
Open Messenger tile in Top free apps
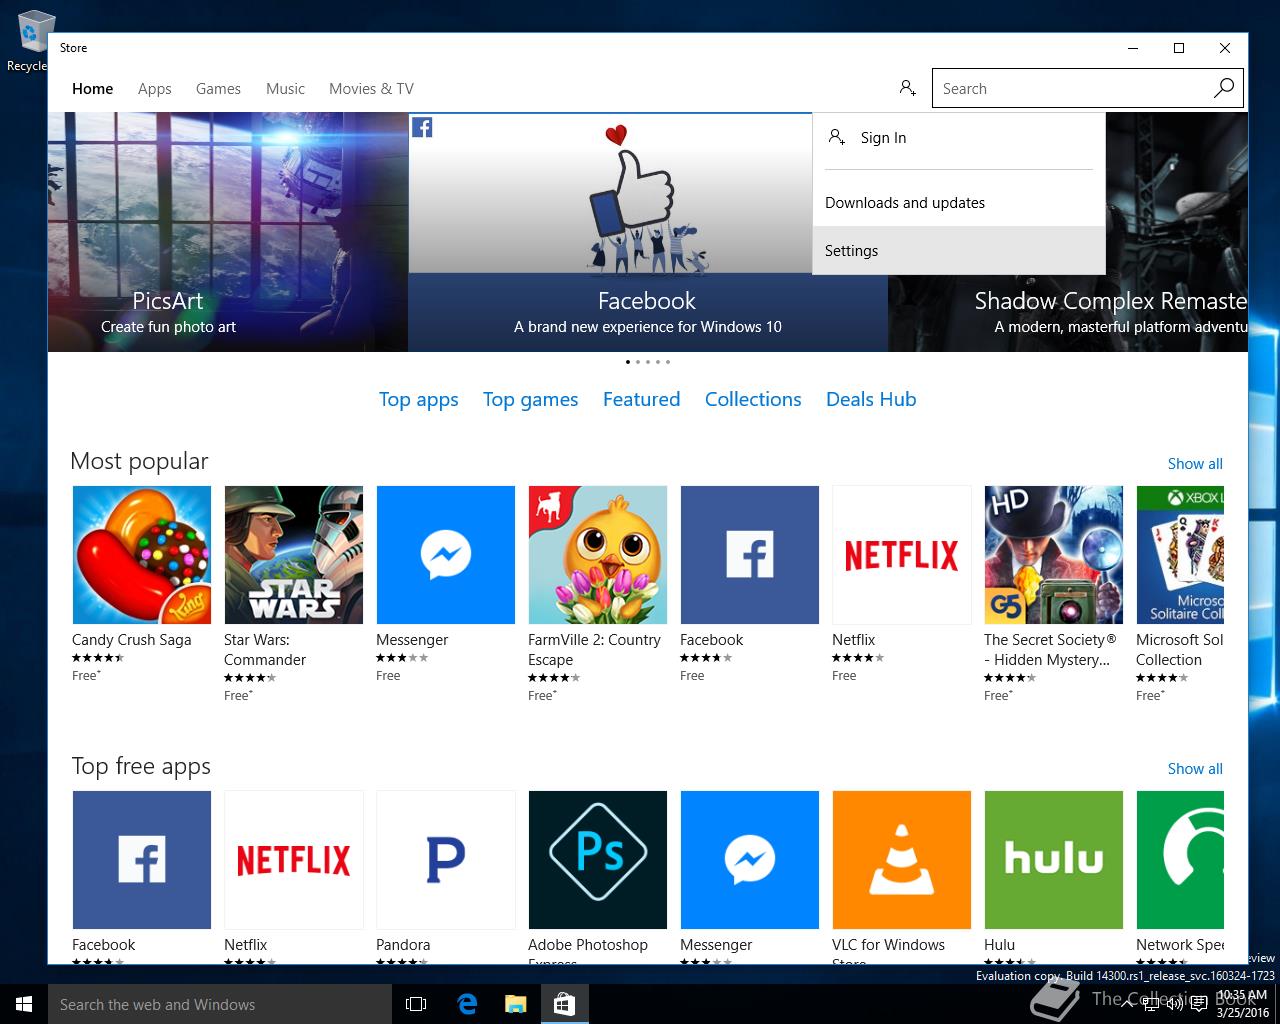point(750,860)
